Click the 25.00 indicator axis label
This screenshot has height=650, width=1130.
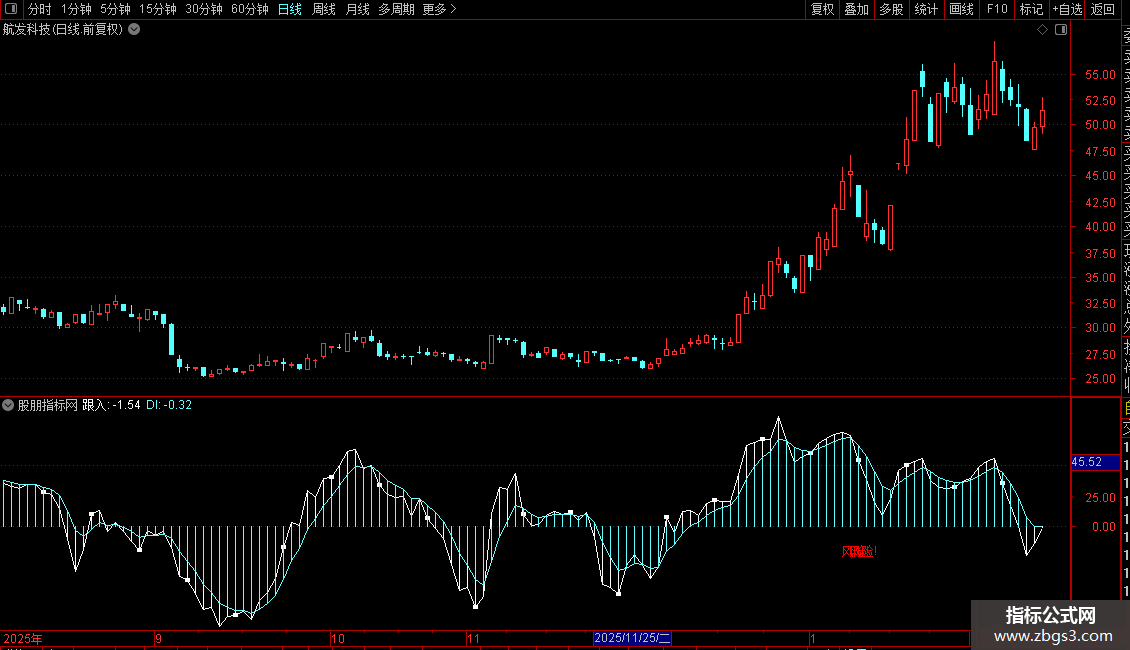1100,498
